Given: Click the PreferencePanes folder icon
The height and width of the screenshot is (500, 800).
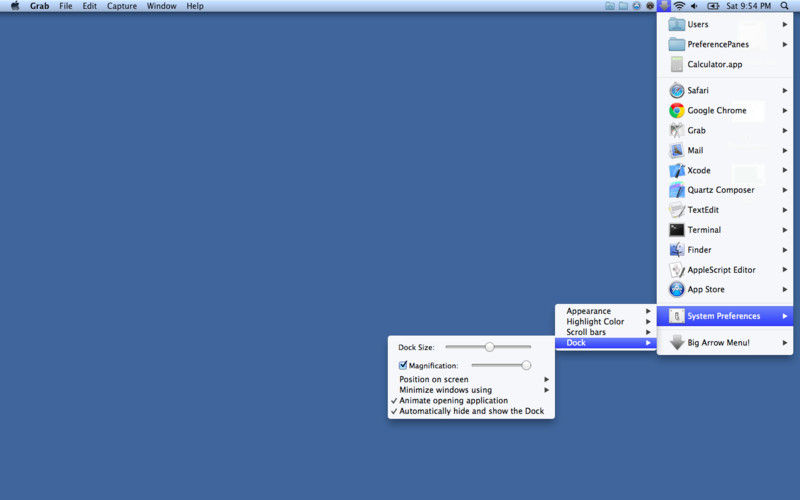Looking at the screenshot, I should 677,44.
